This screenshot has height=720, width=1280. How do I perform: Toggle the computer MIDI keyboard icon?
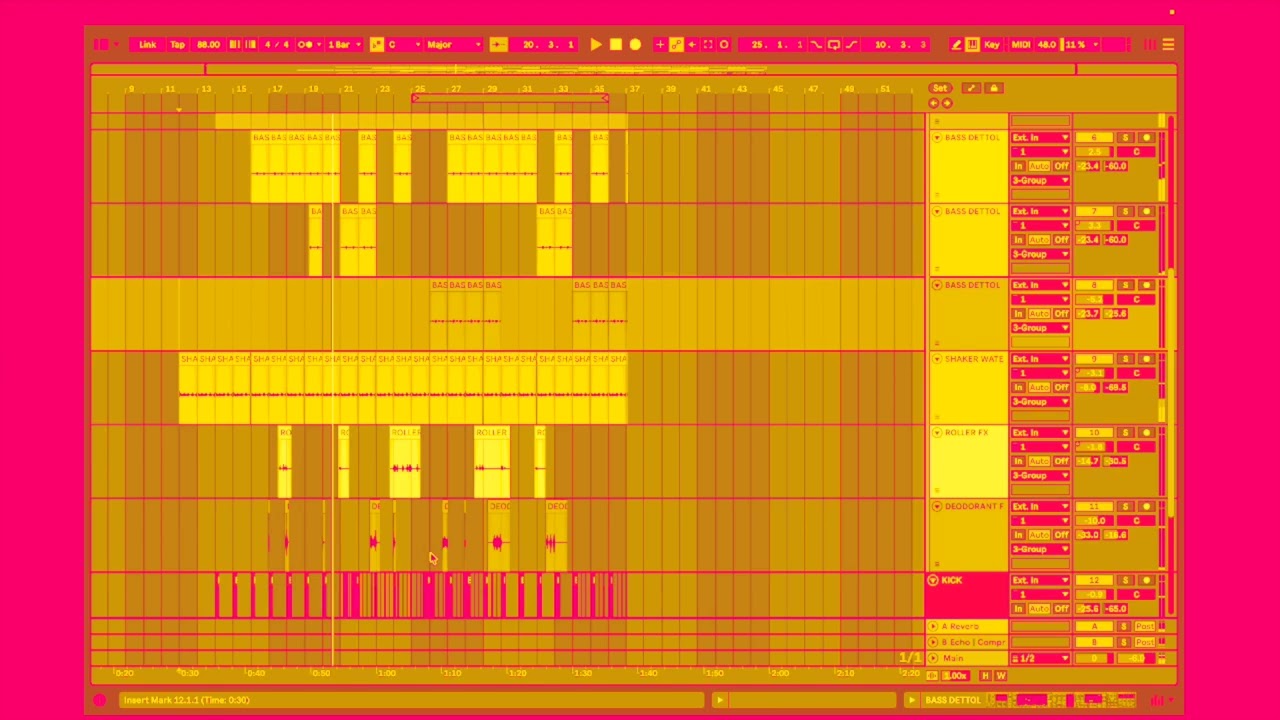tap(972, 44)
